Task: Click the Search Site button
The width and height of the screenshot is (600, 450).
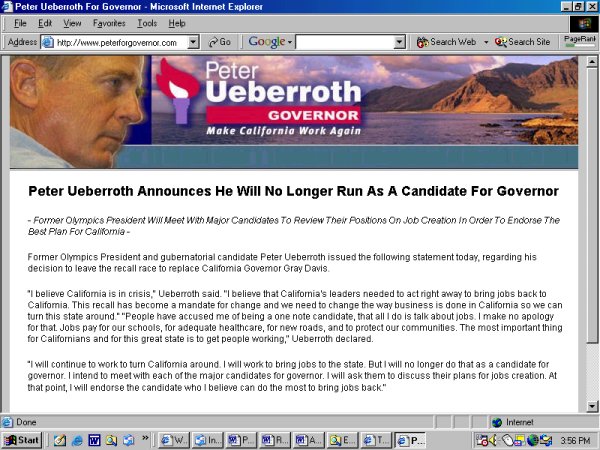Action: click(522, 42)
